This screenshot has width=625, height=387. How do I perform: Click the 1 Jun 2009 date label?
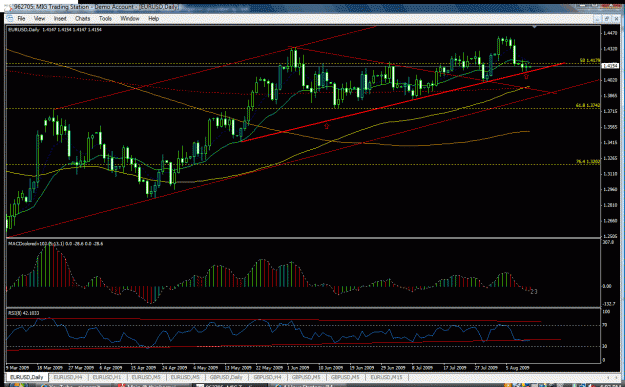pyautogui.click(x=299, y=367)
